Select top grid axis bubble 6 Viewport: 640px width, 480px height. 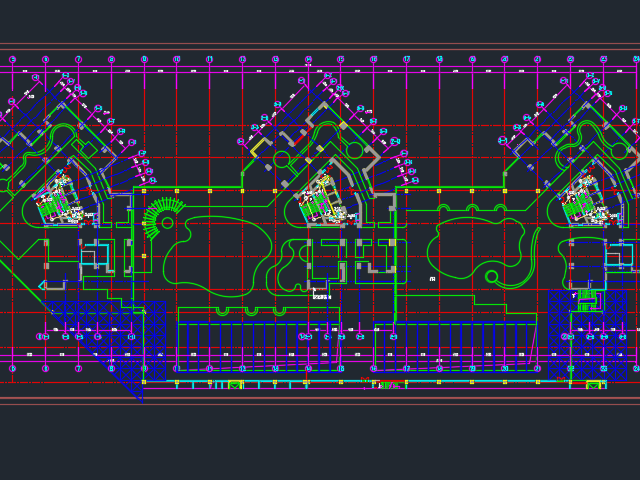45,60
